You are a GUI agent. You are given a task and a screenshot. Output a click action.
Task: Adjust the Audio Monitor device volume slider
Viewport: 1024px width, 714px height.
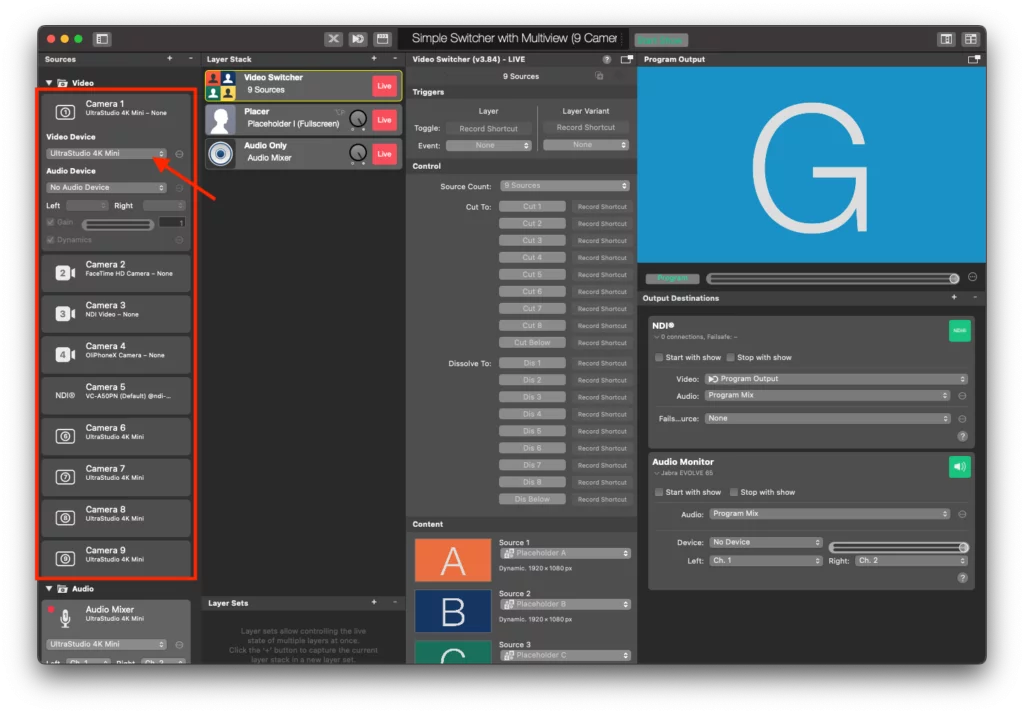(x=899, y=547)
